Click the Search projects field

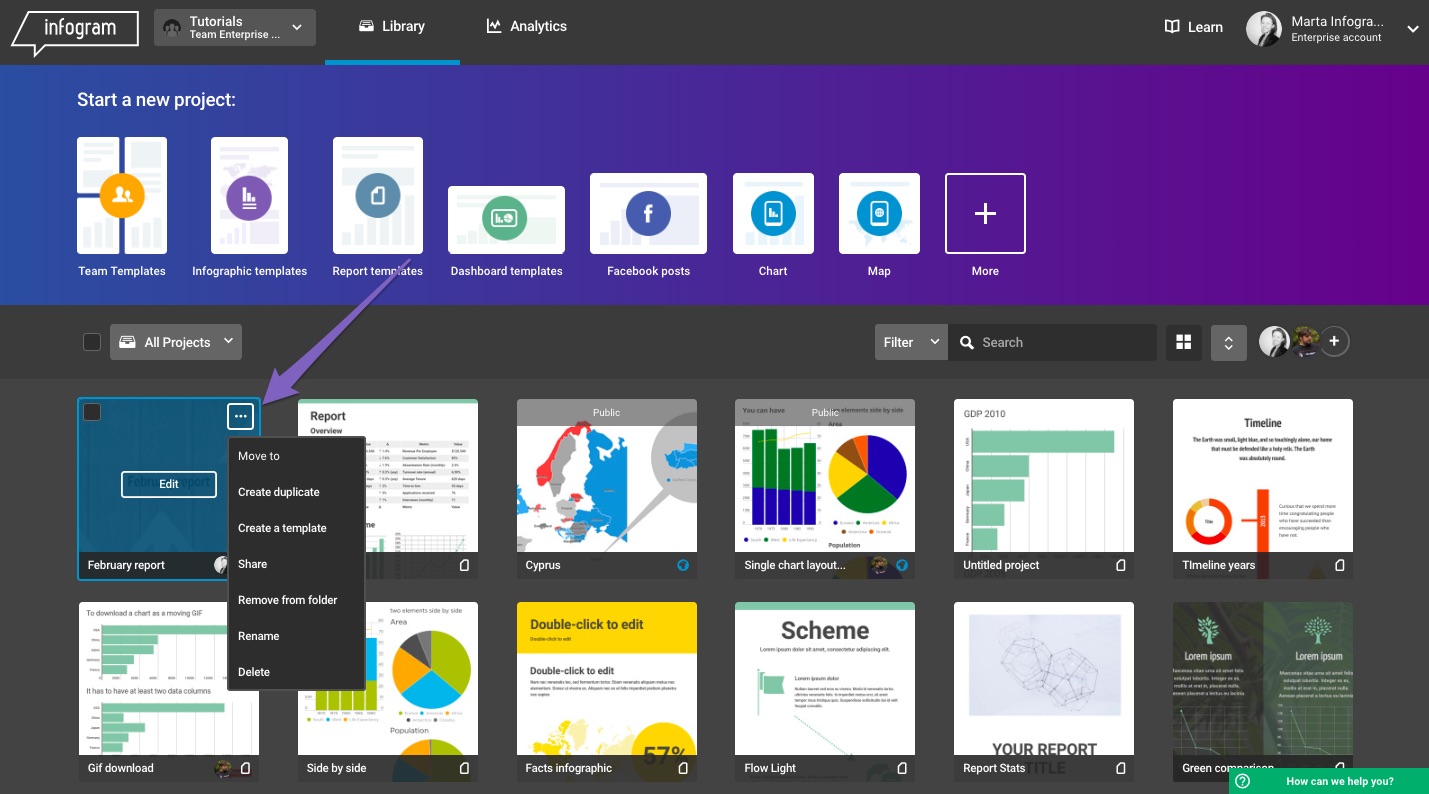click(1062, 342)
